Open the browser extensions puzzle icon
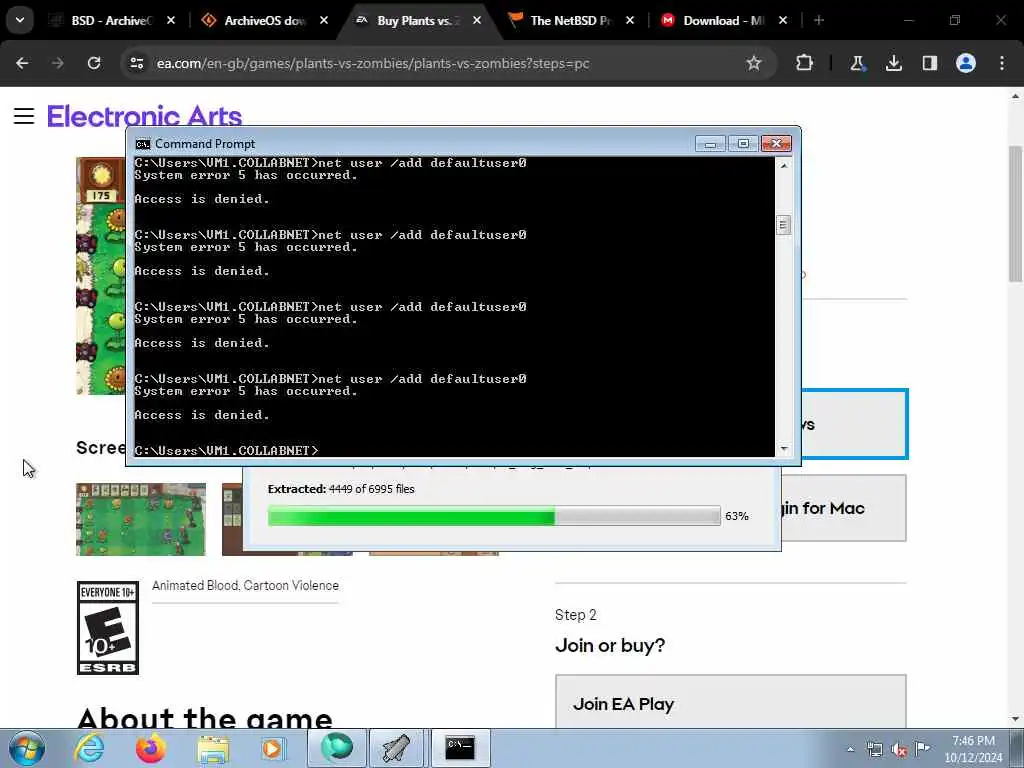The width and height of the screenshot is (1024, 768). (x=805, y=63)
